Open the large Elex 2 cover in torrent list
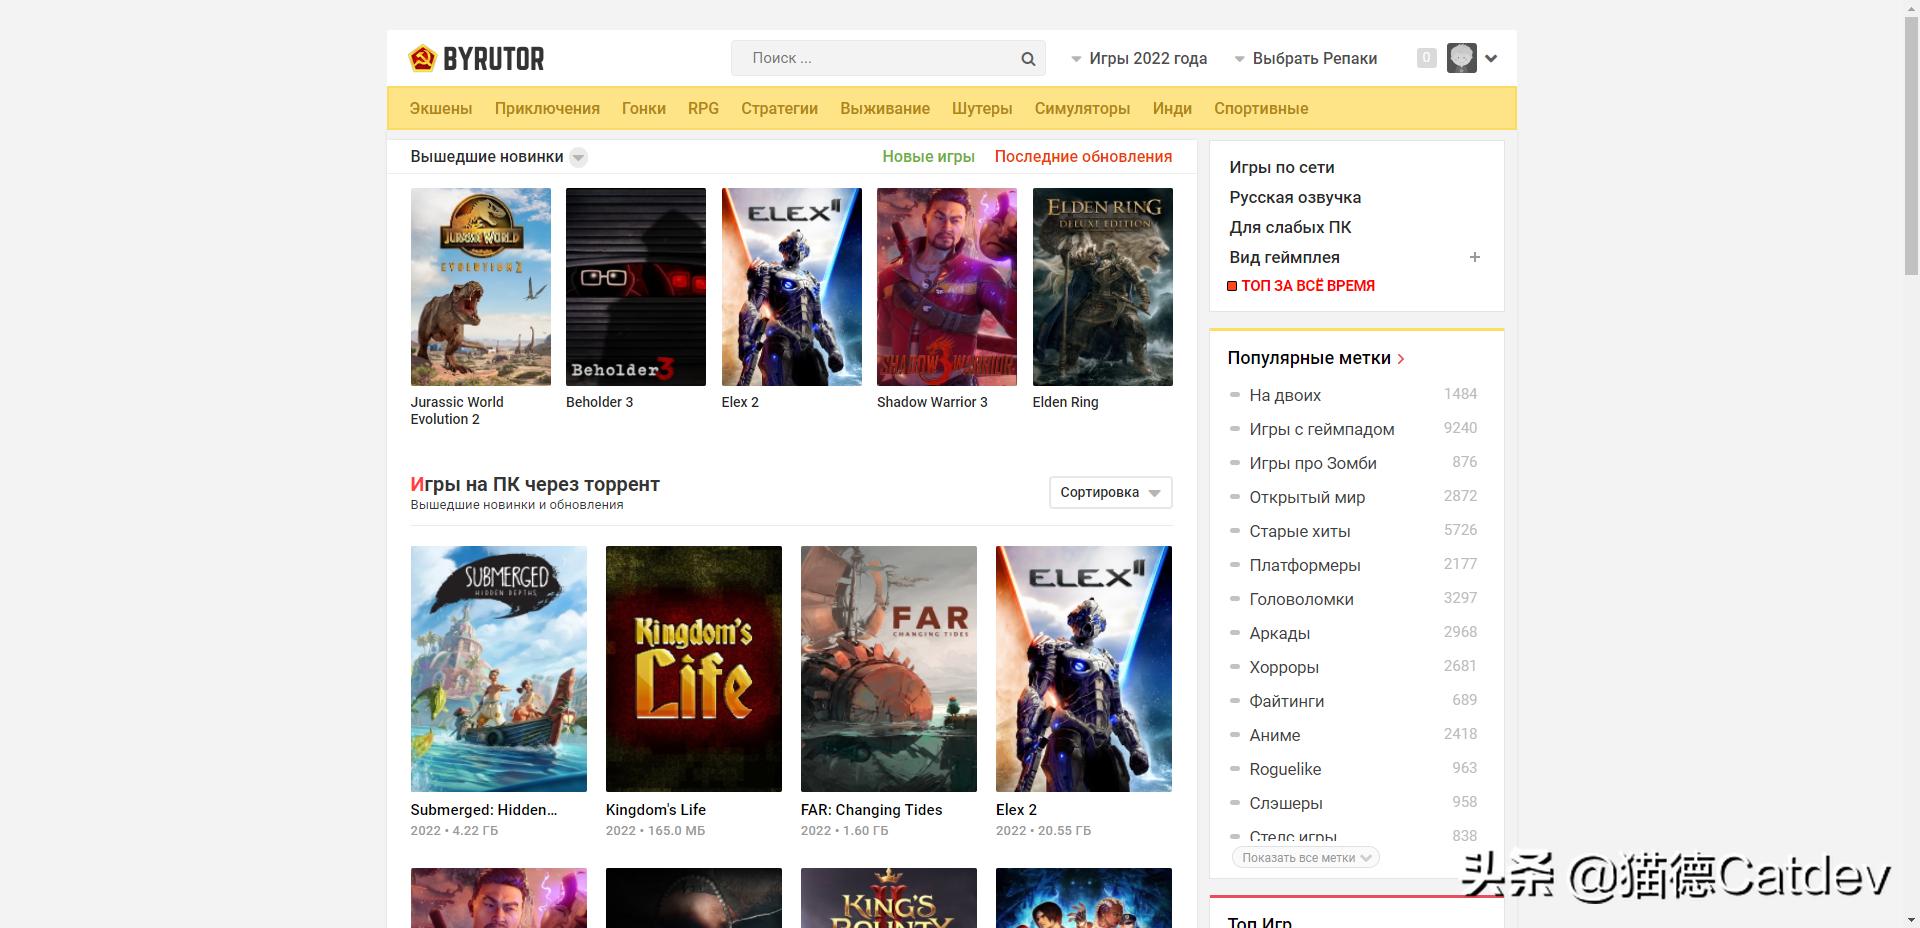This screenshot has width=1920, height=928. [x=1084, y=669]
